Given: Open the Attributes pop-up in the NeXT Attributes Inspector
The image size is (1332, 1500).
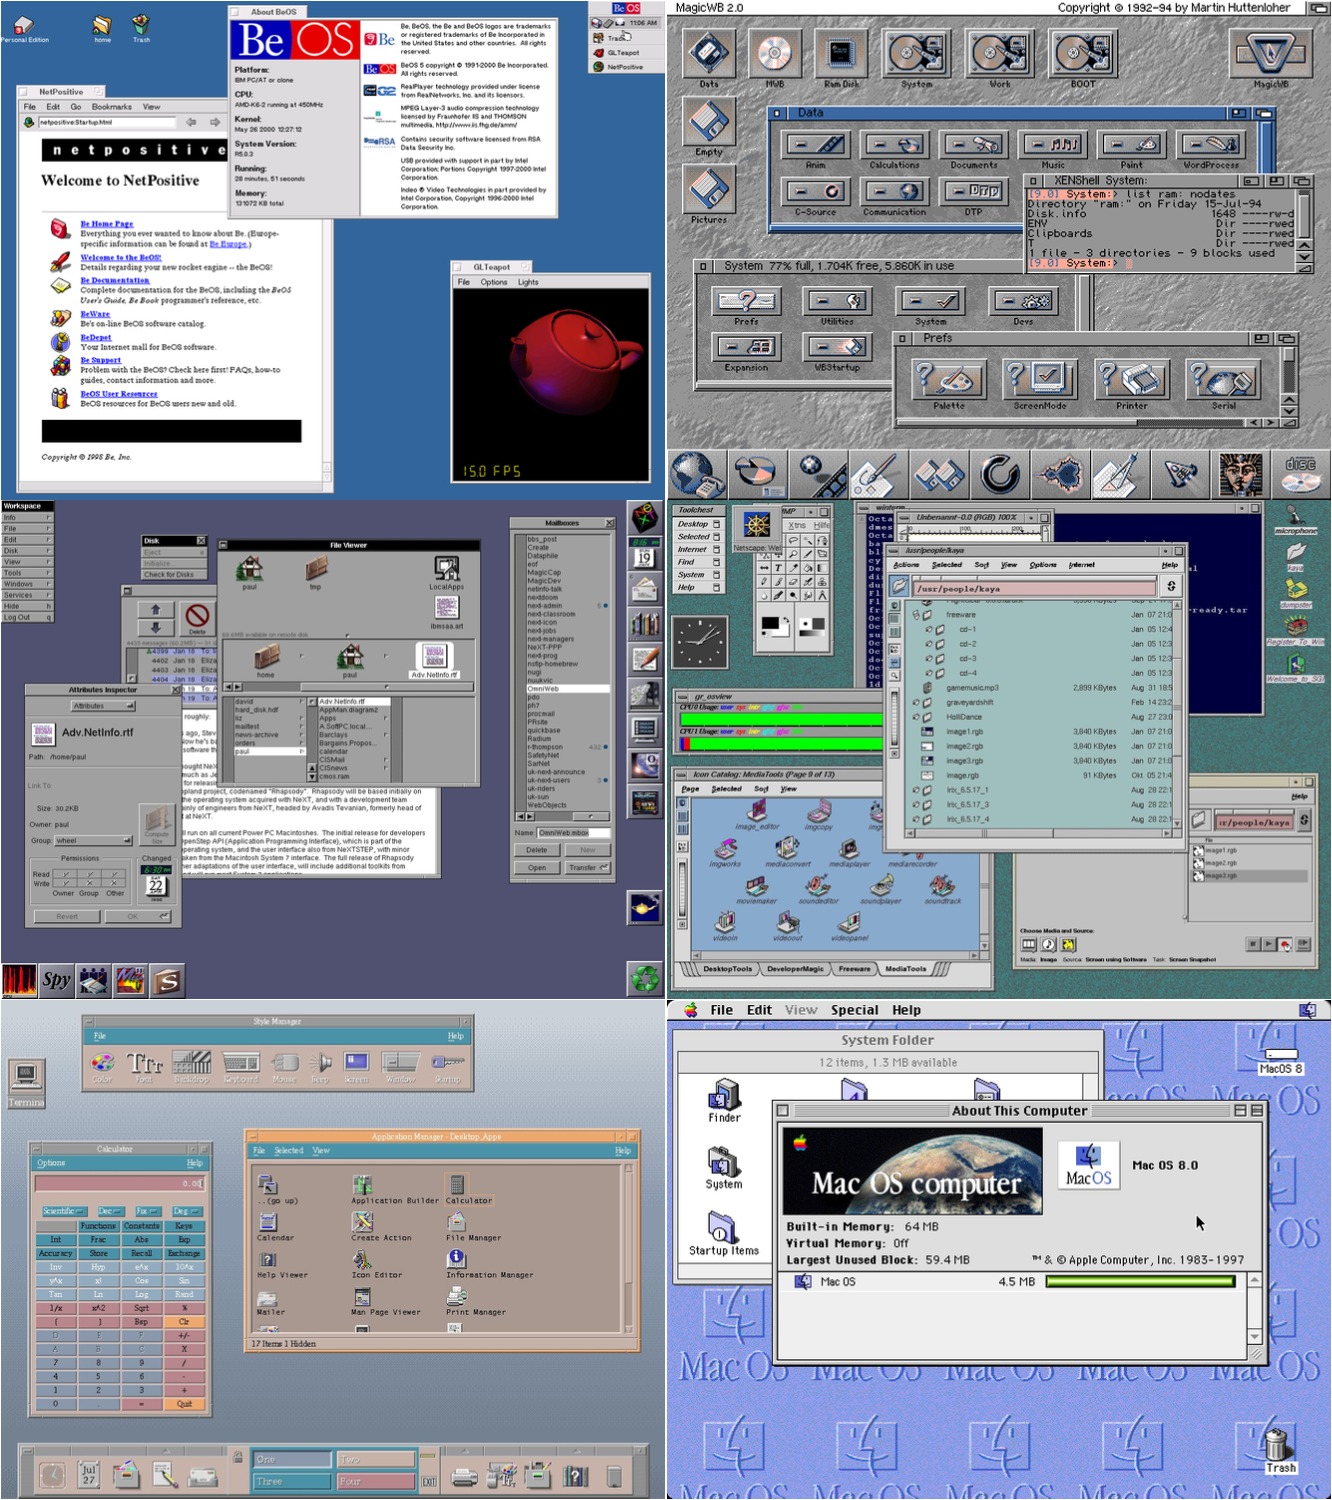Looking at the screenshot, I should point(103,706).
